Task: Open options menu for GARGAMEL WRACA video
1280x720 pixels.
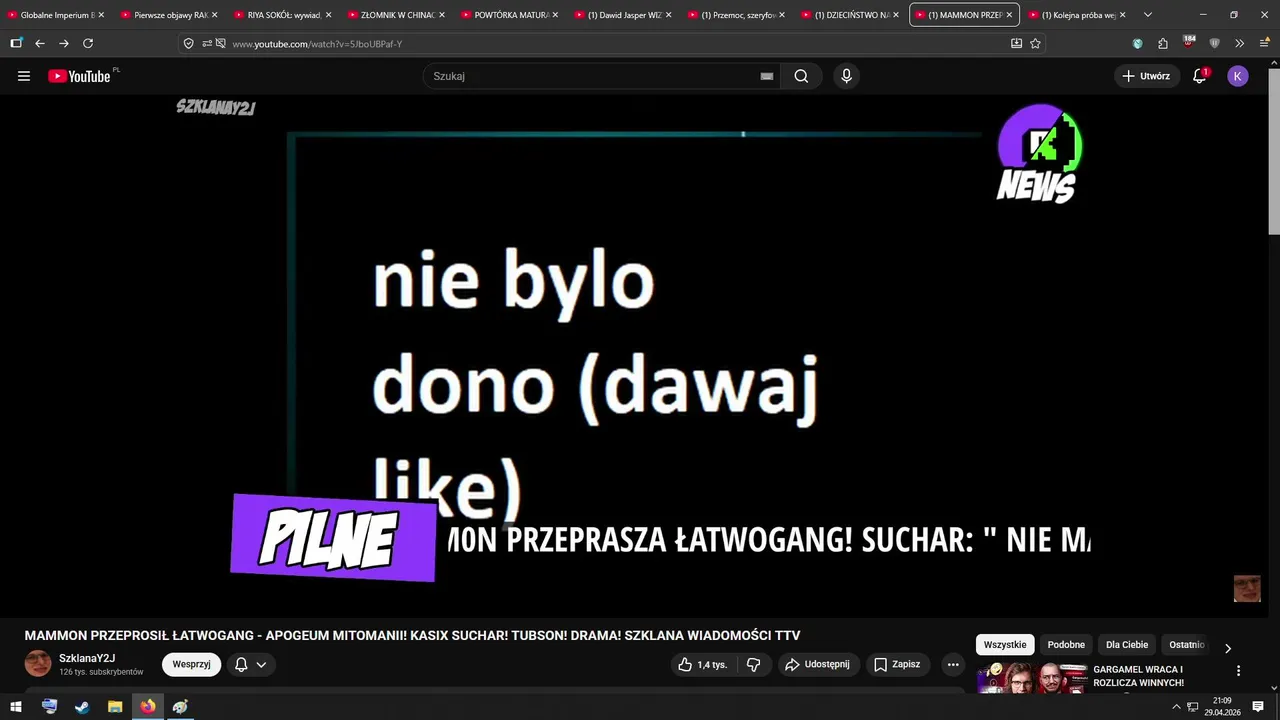Action: point(1238,671)
